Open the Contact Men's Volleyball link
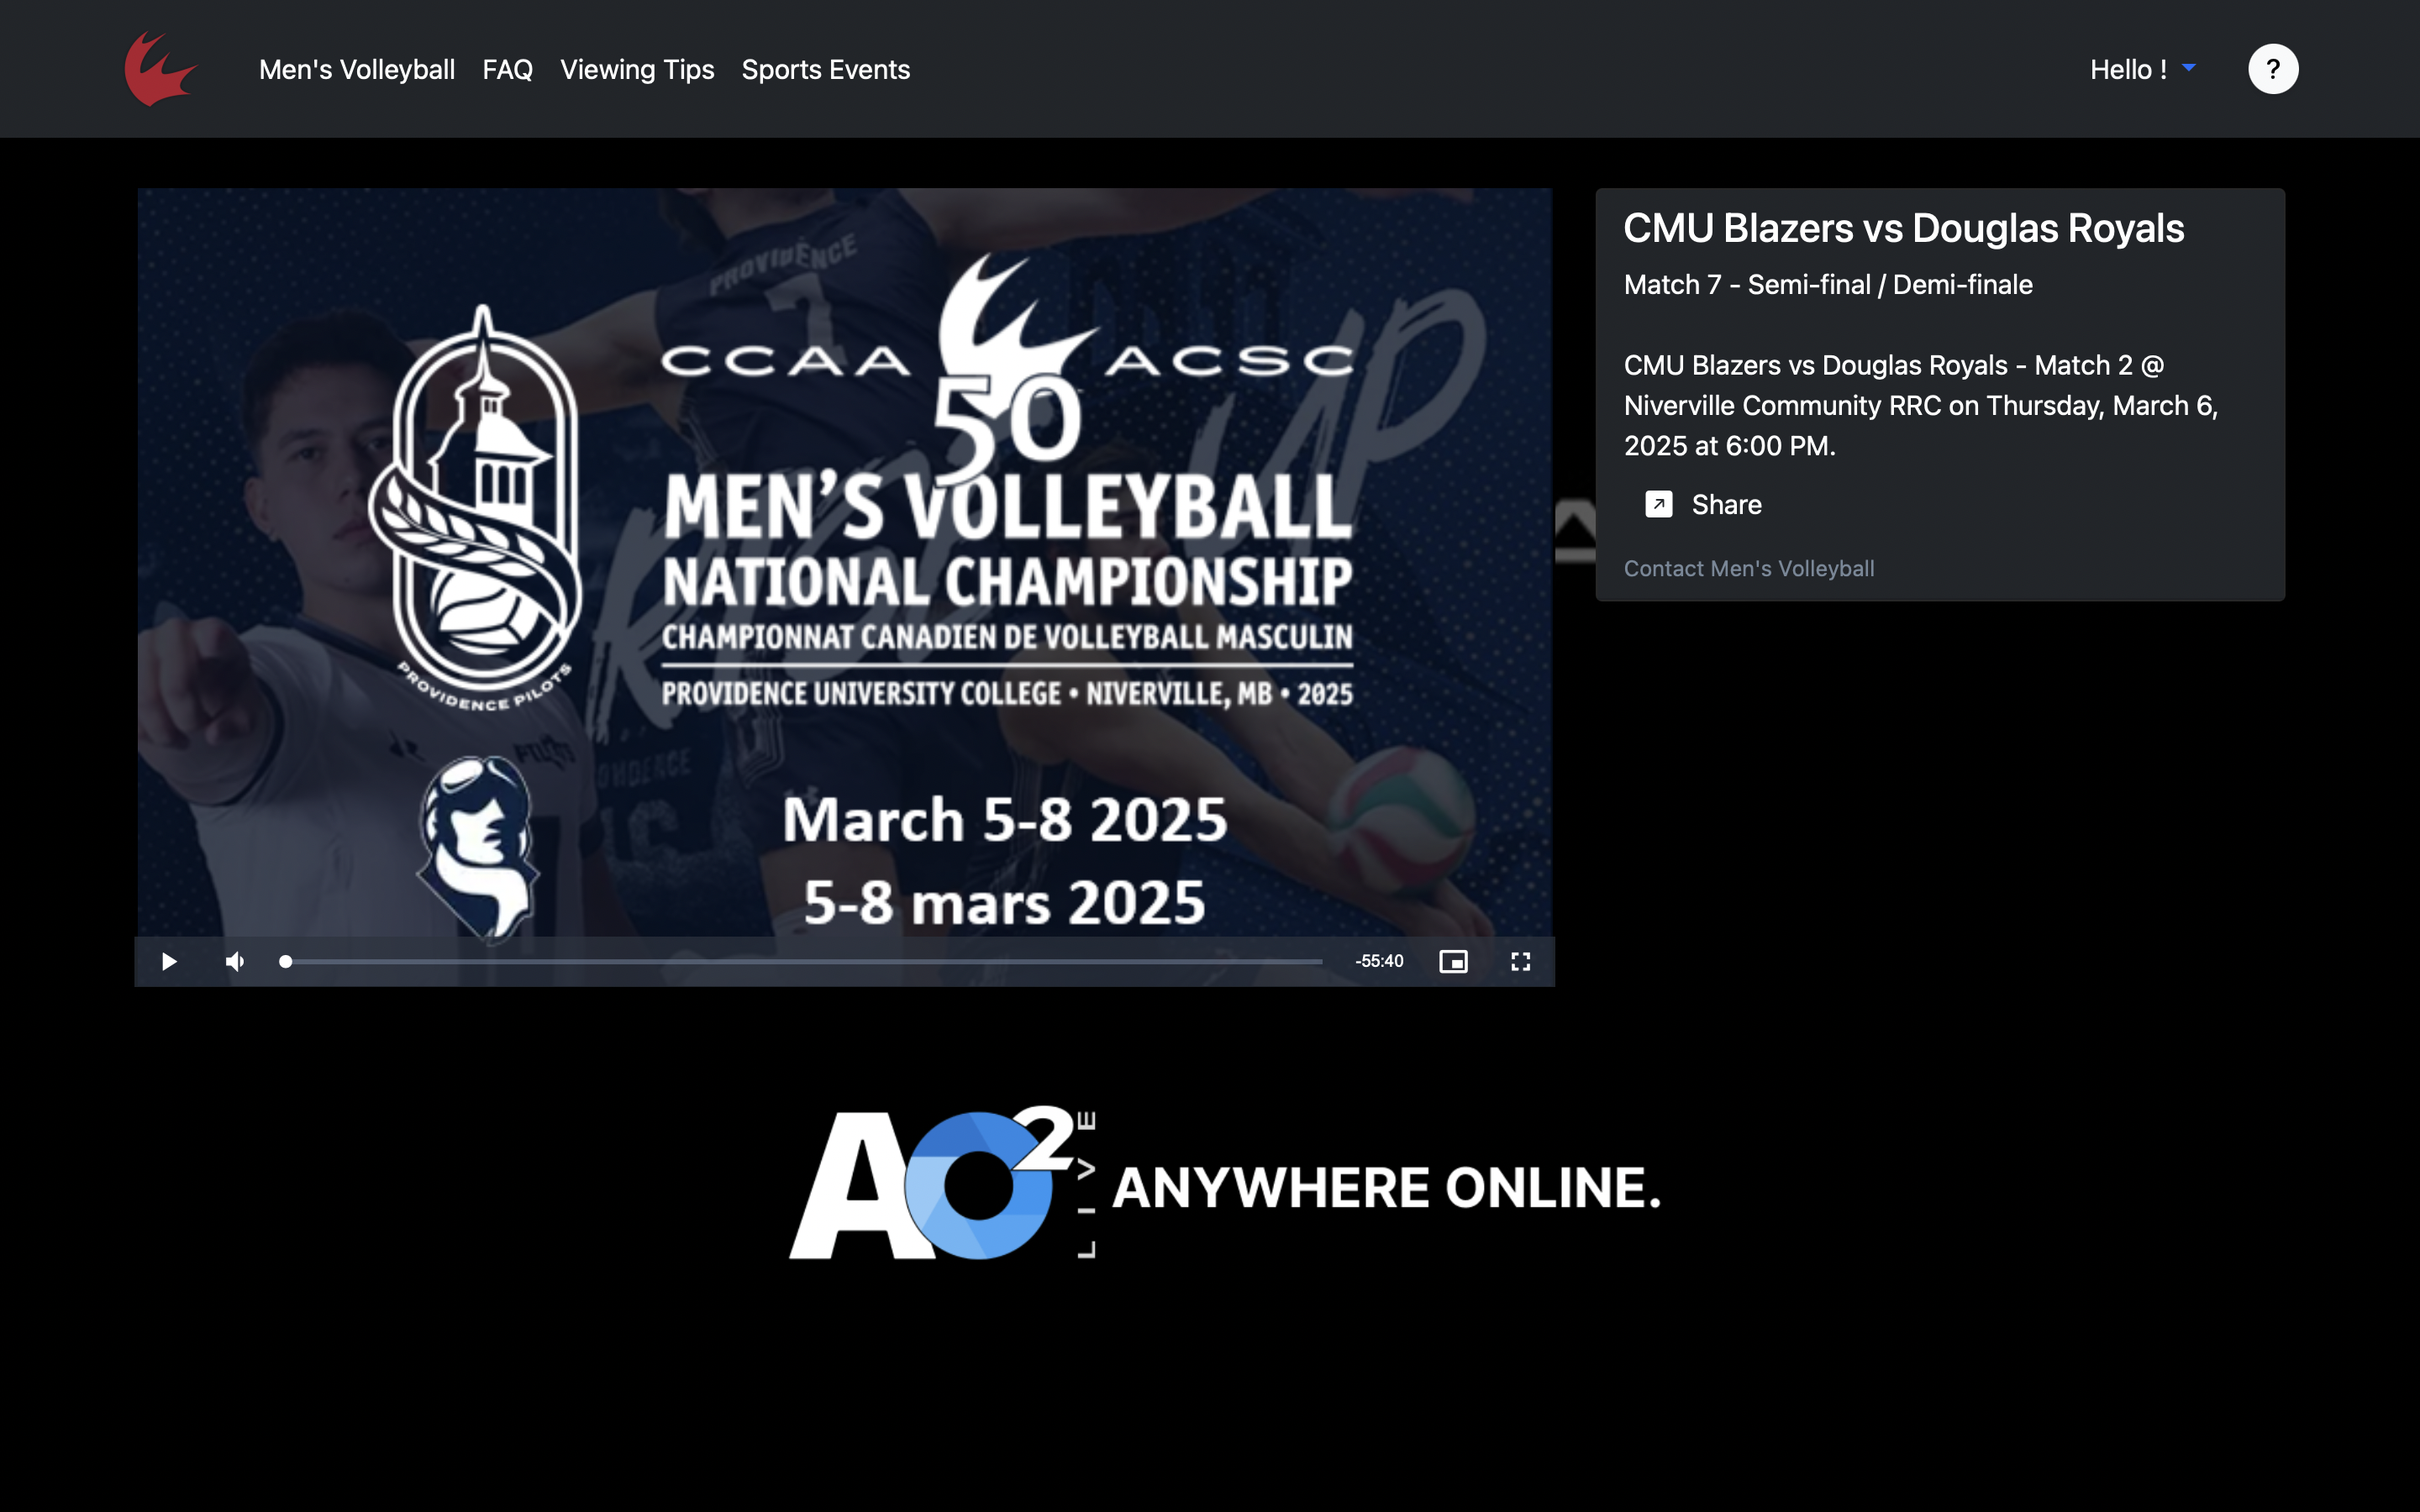 tap(1748, 568)
